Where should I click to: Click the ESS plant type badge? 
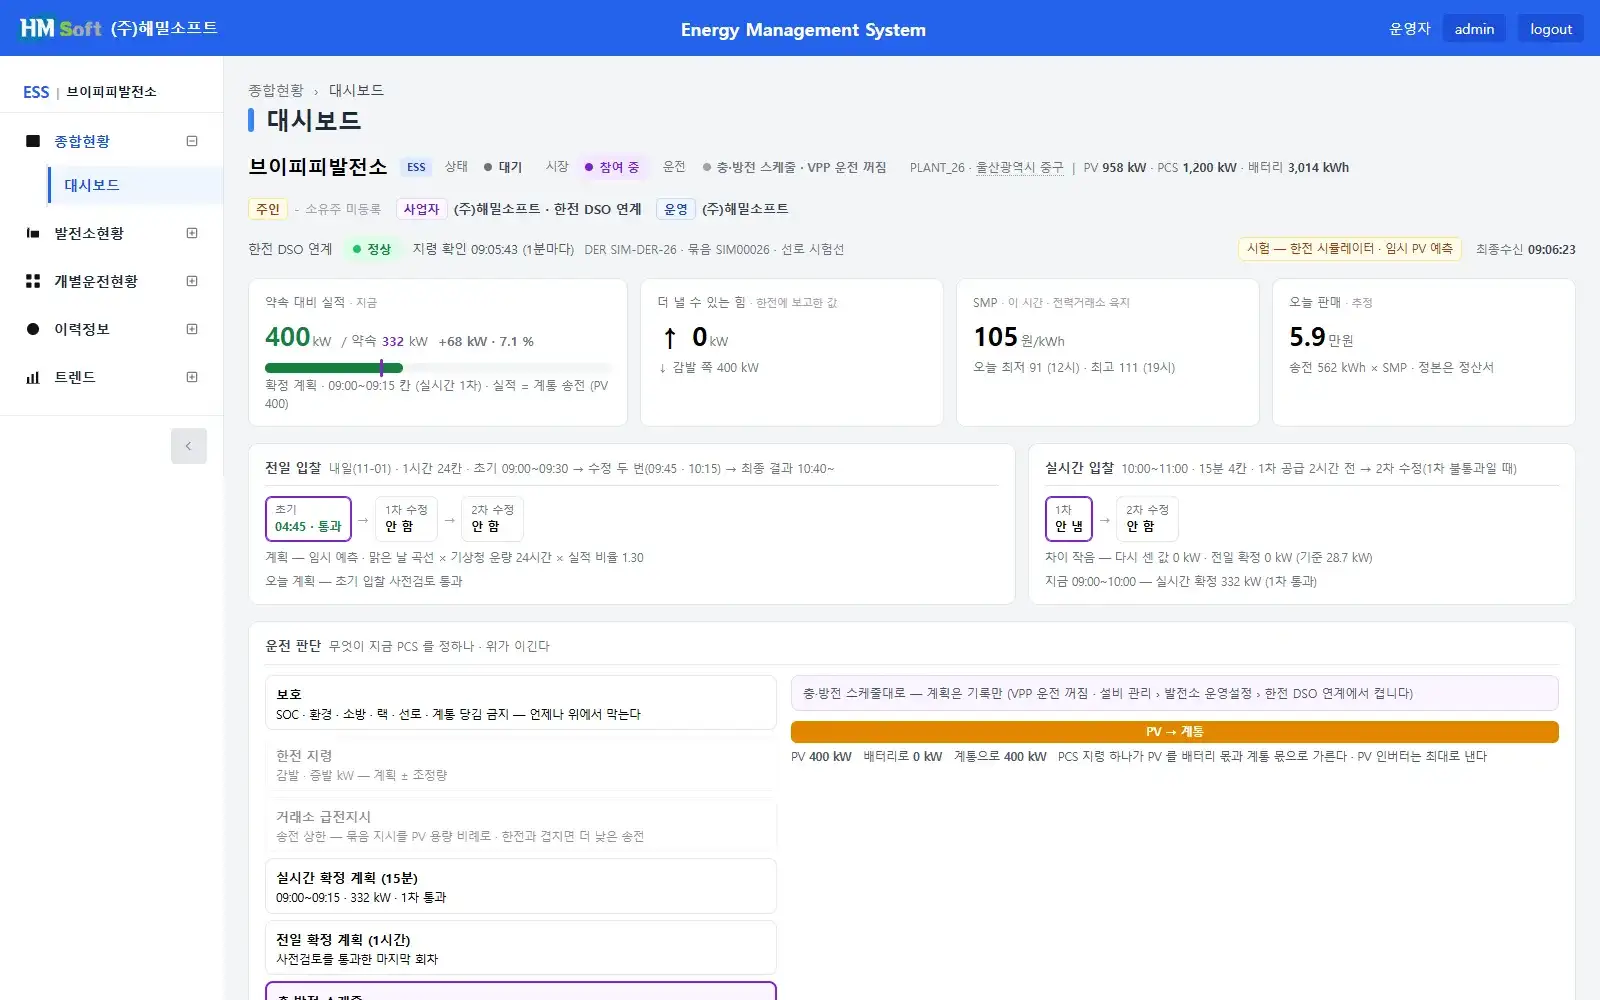tap(416, 167)
